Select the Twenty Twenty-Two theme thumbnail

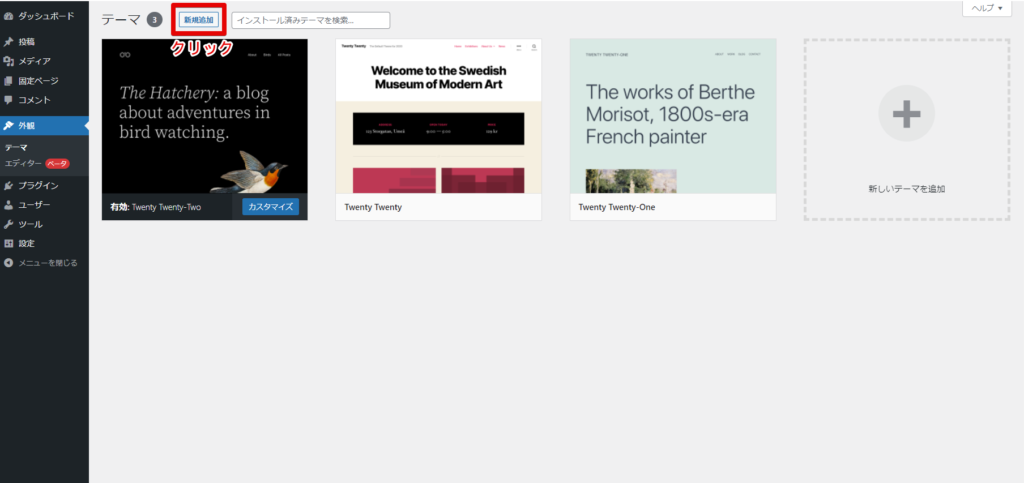point(205,116)
